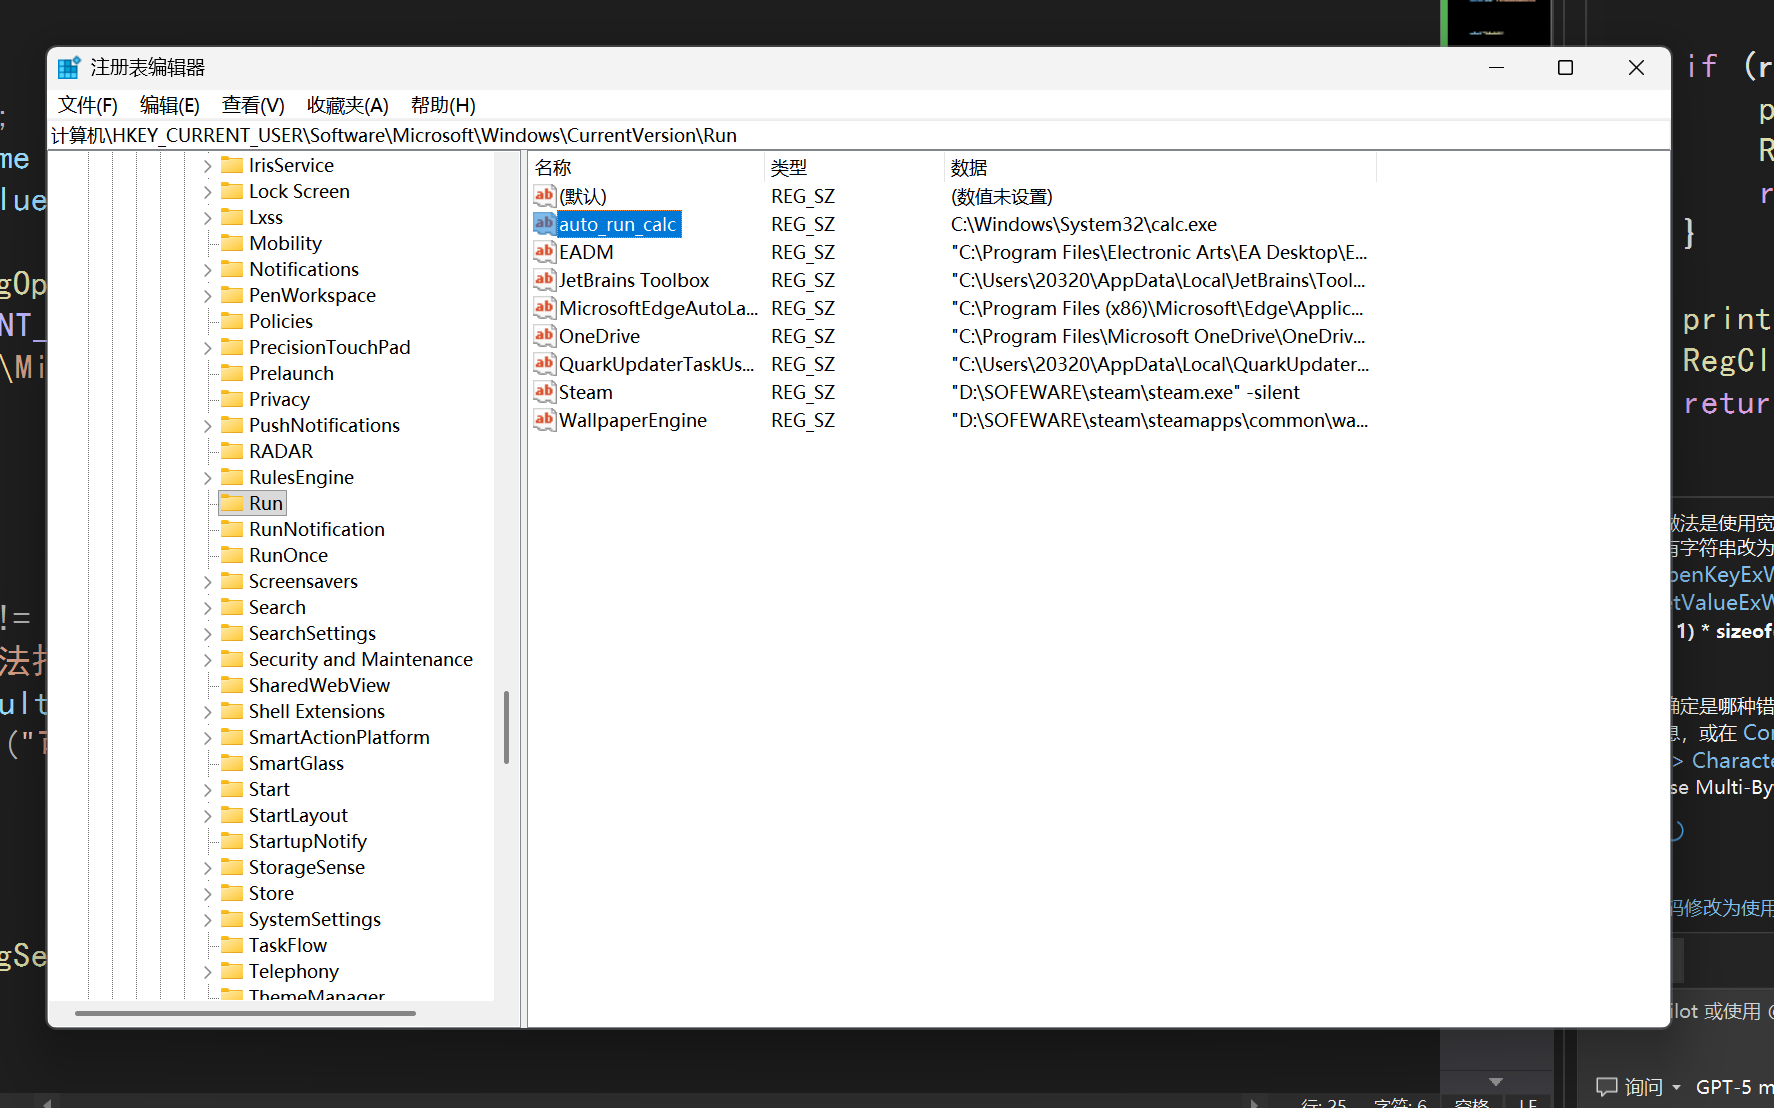Viewport: 1774px width, 1108px height.
Task: Select the (数值未设置) data cell
Action: 1001,196
